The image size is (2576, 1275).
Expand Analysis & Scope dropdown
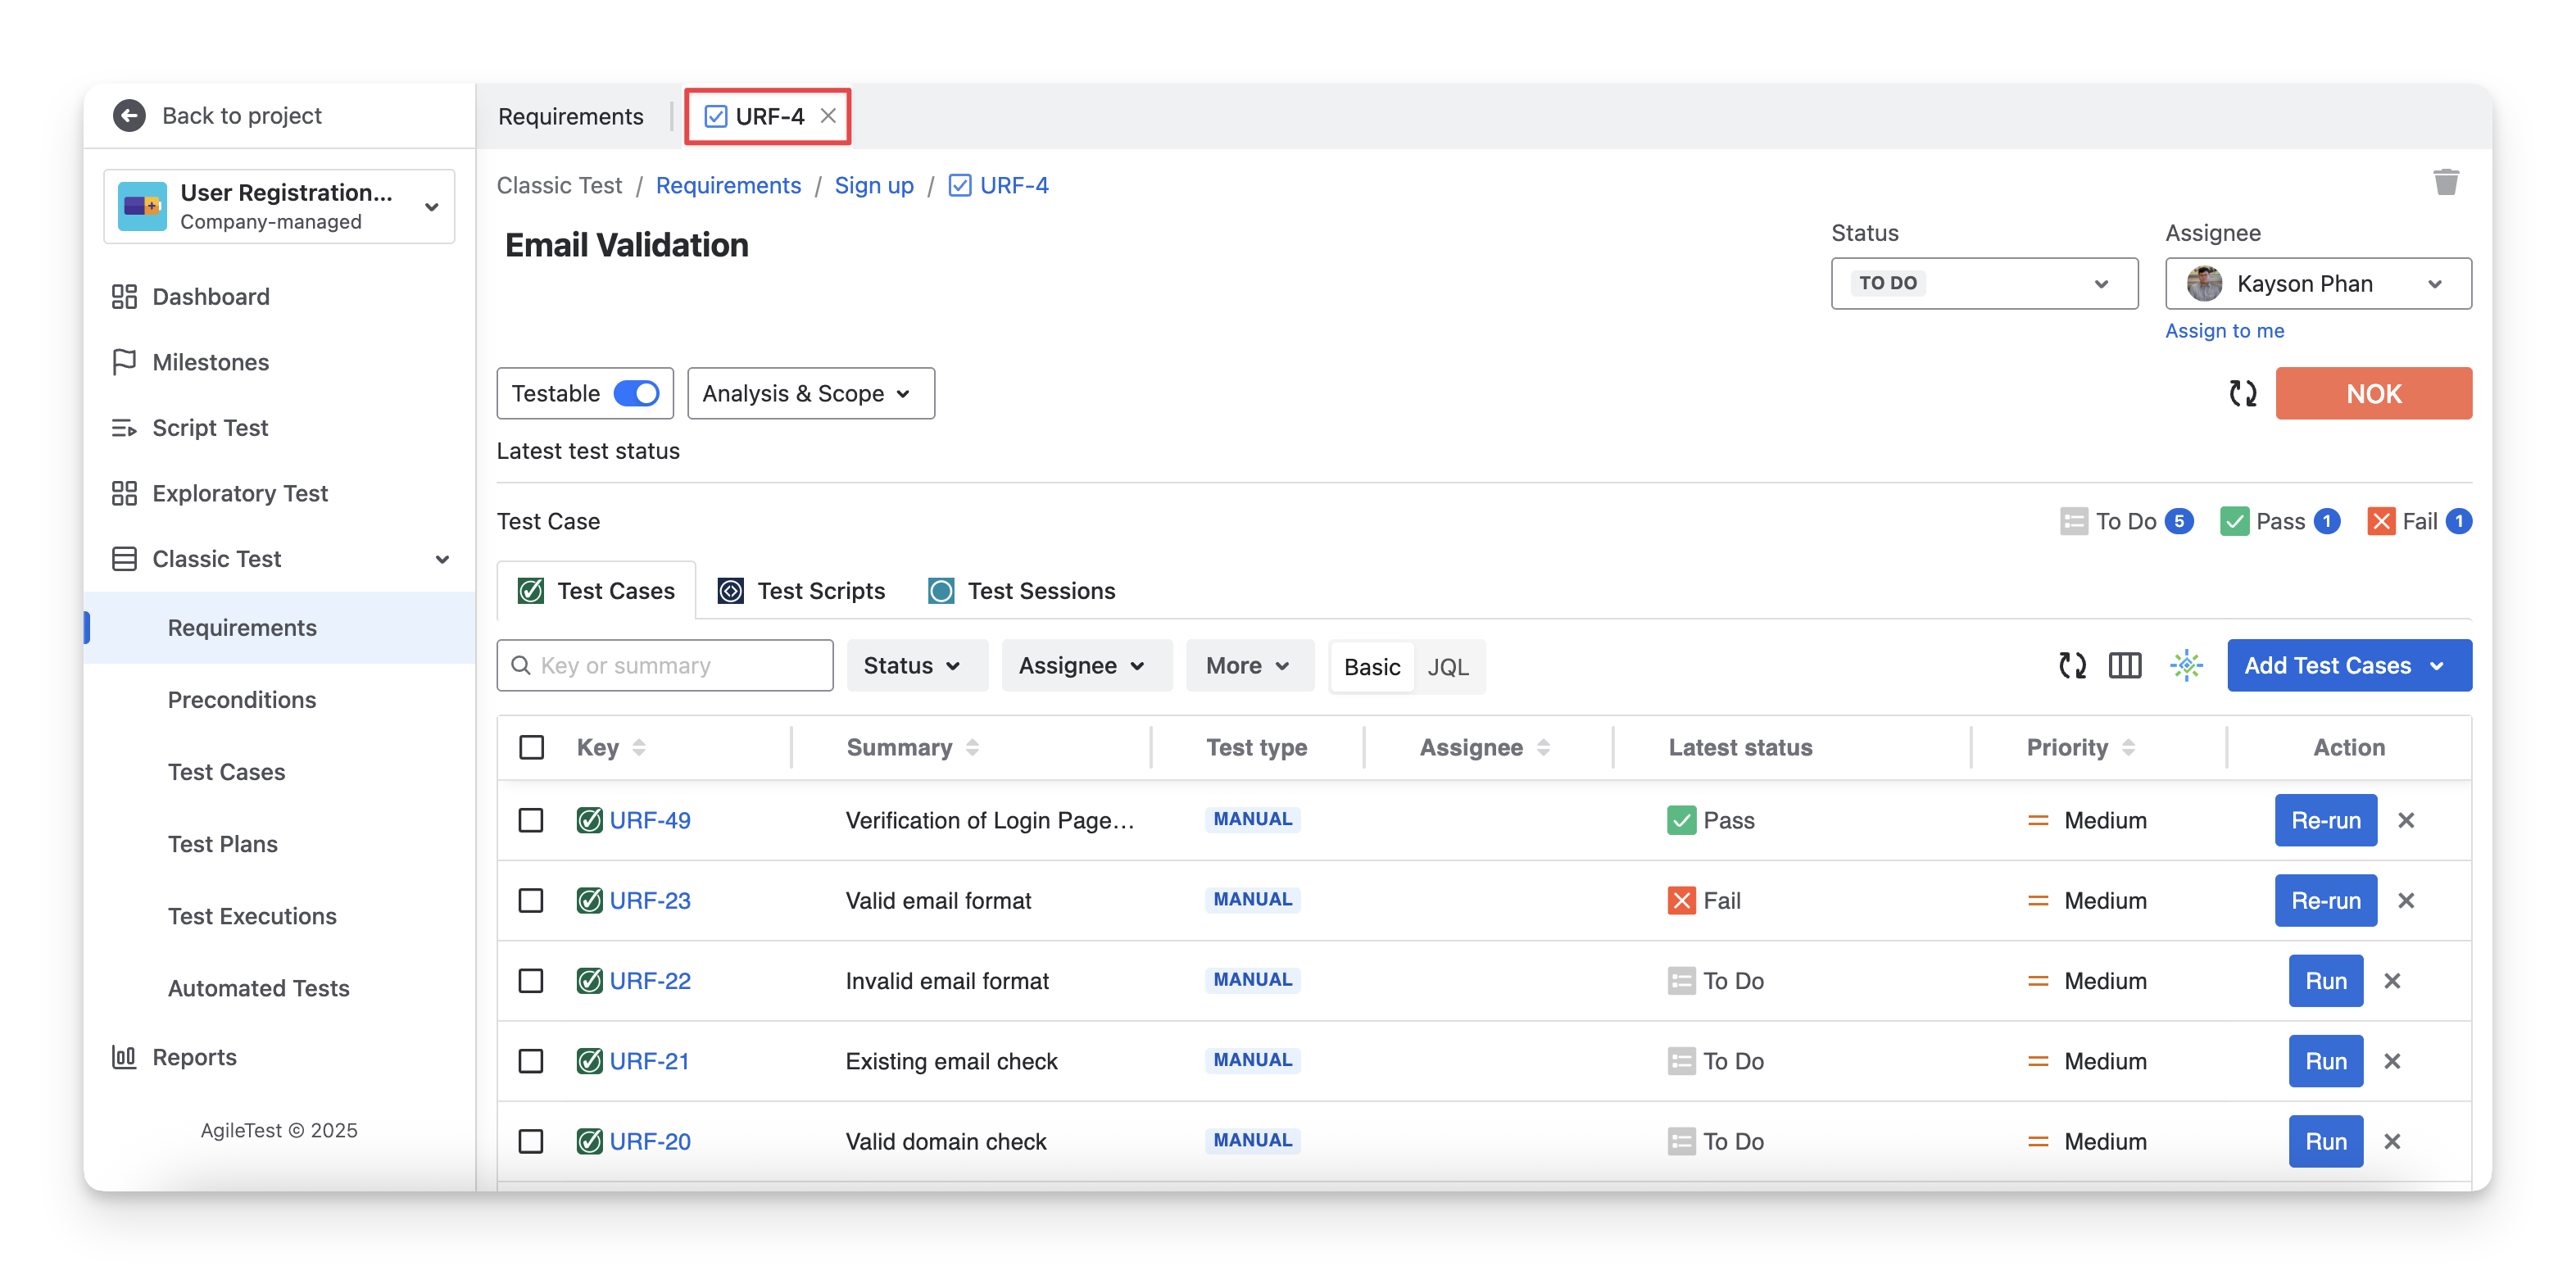(x=810, y=393)
